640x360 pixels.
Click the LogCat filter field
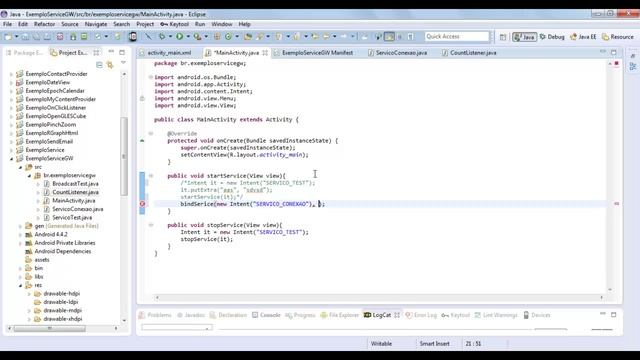coord(177,327)
